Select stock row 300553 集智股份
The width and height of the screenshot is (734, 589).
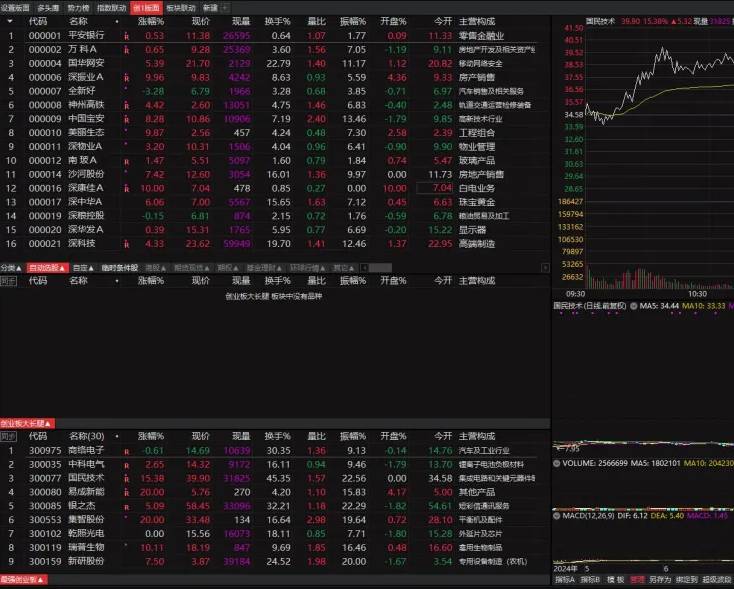[x=275, y=520]
